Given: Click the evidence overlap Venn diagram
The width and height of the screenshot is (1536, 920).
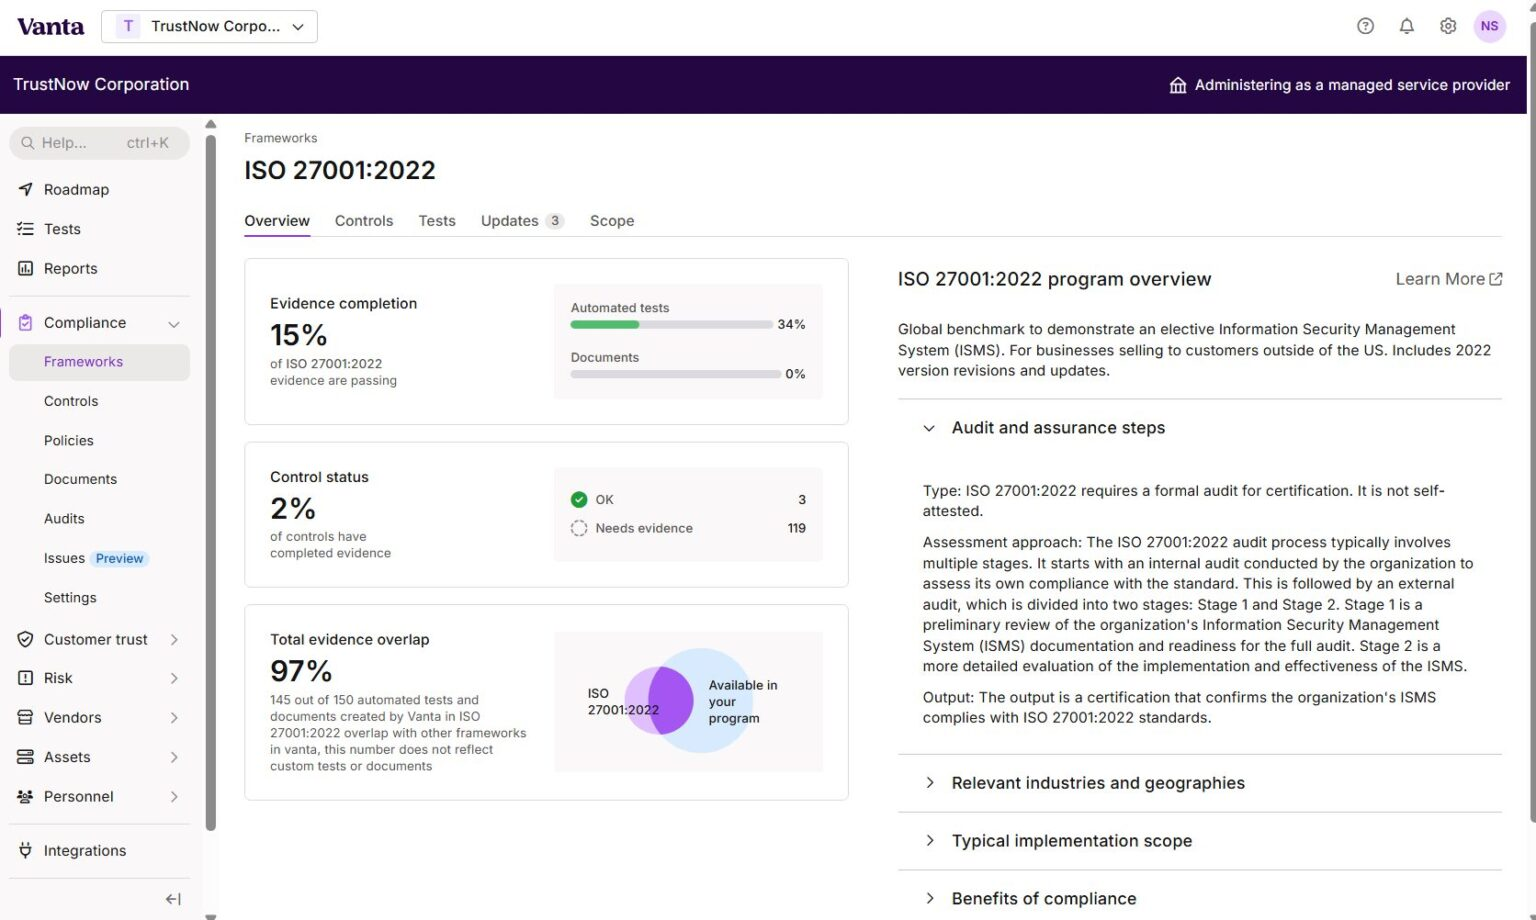Looking at the screenshot, I should [x=689, y=701].
